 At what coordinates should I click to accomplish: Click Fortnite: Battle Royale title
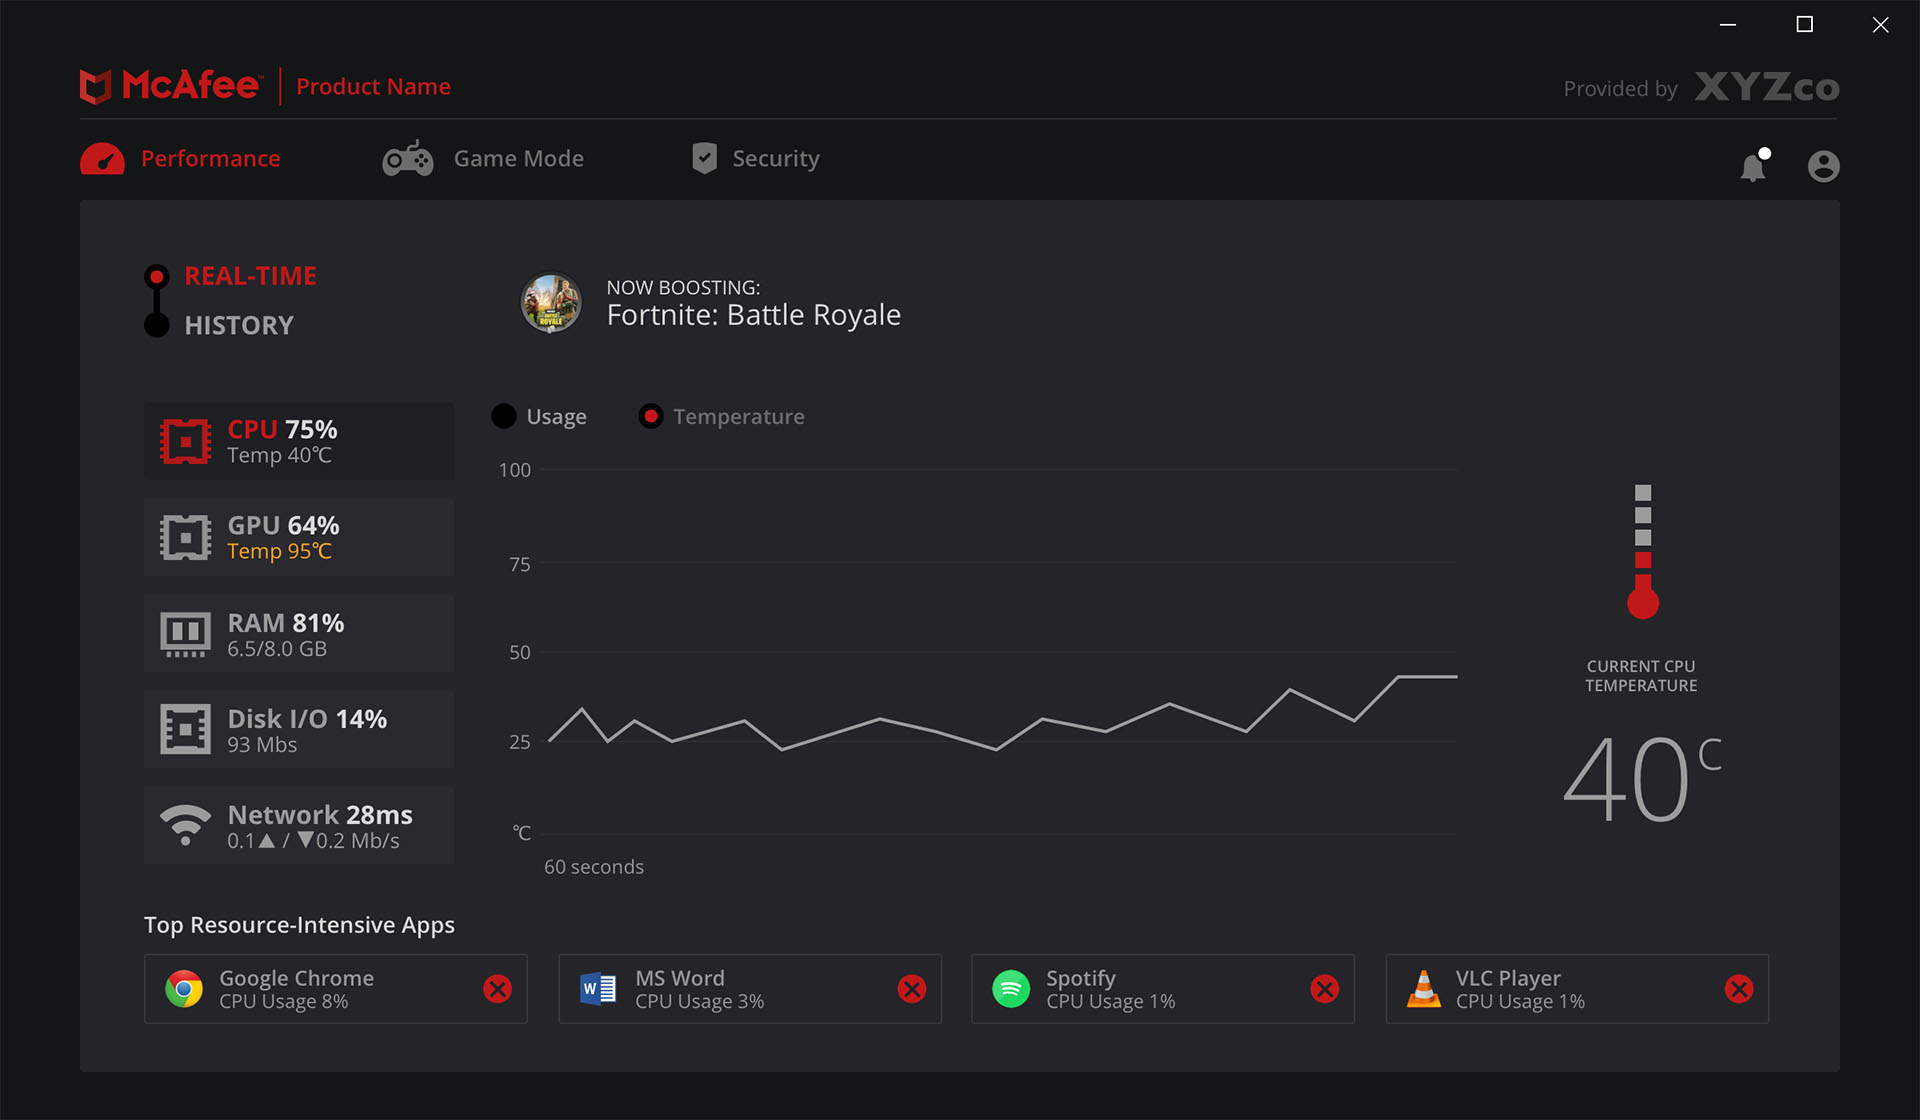coord(753,315)
